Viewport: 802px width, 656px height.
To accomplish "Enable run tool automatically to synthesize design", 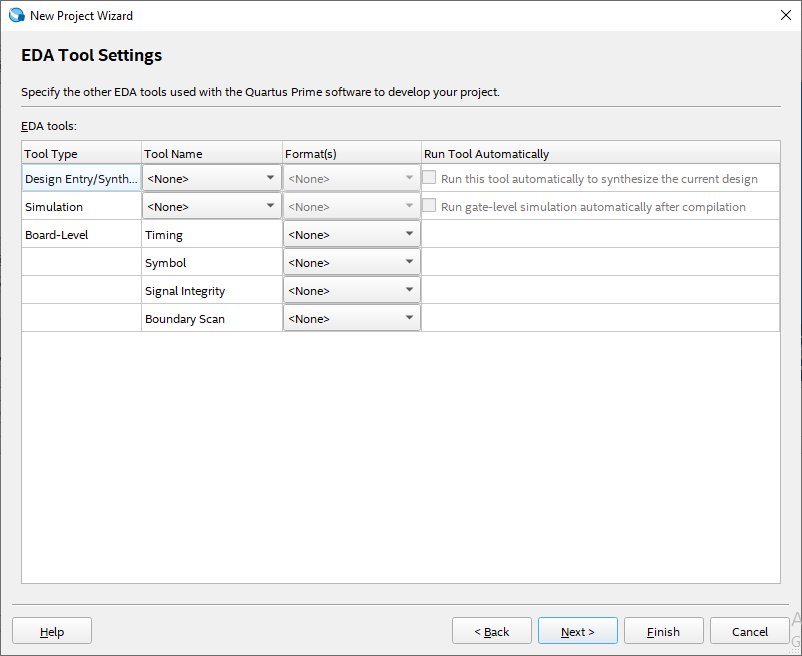I will click(430, 178).
